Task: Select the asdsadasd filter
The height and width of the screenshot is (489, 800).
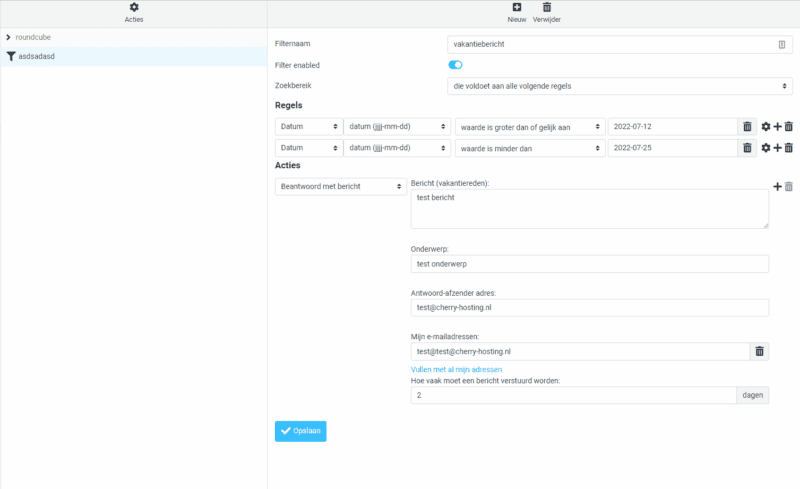Action: pyautogui.click(x=36, y=56)
